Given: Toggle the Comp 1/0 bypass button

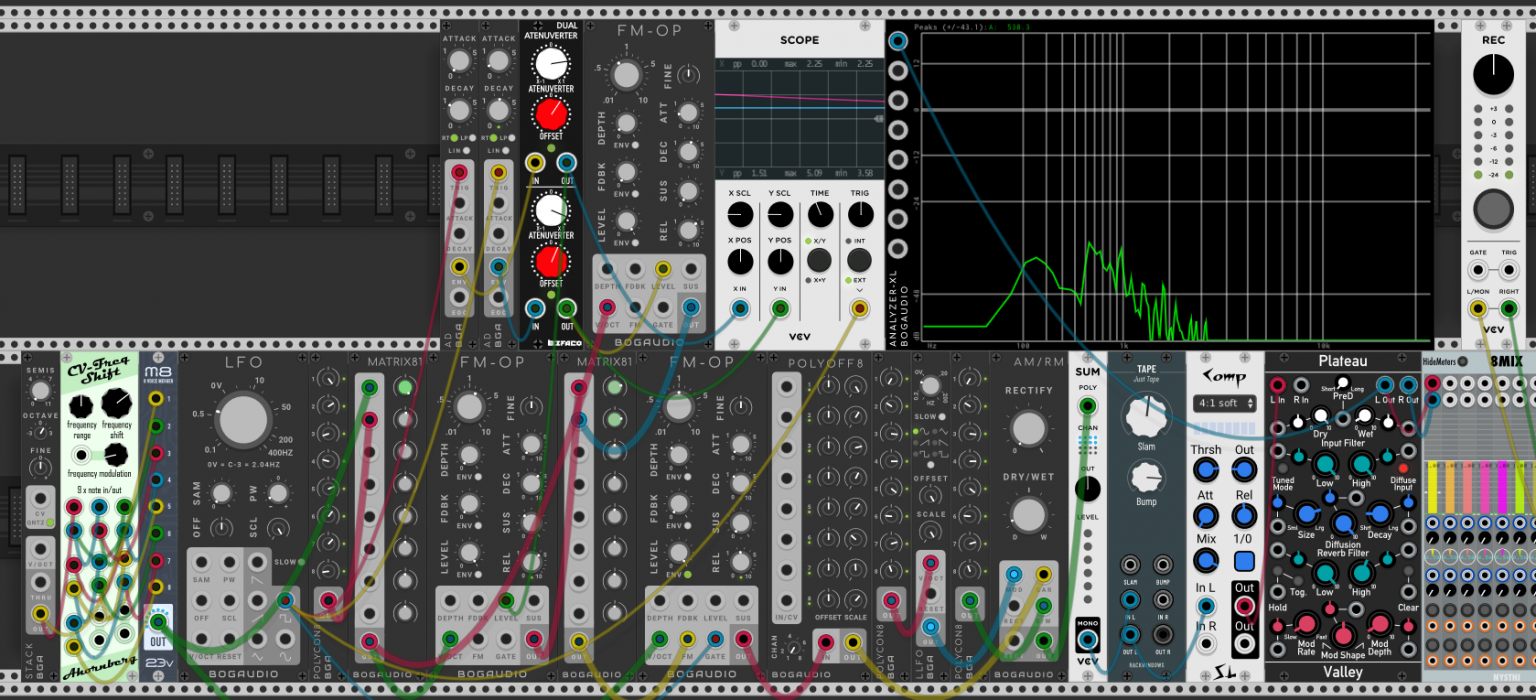Looking at the screenshot, I should pos(1244,561).
